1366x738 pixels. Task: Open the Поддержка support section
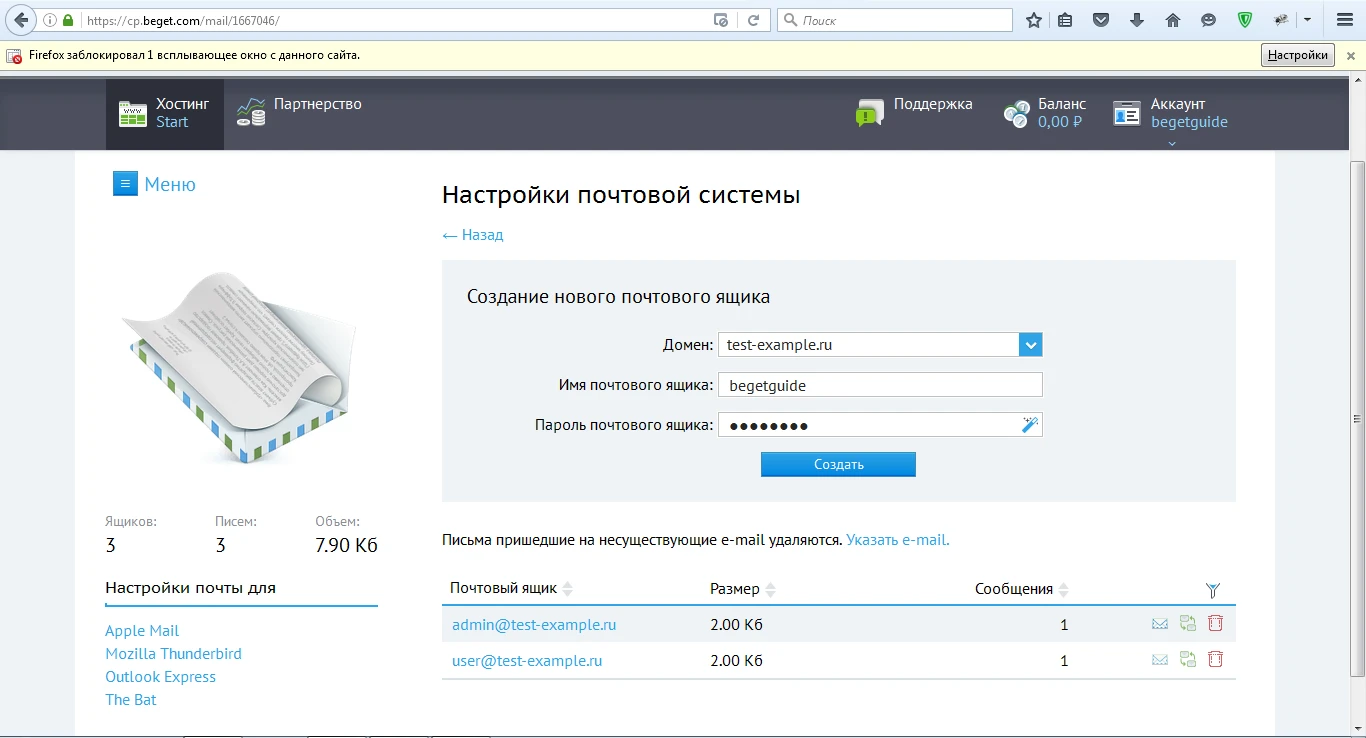coord(914,112)
